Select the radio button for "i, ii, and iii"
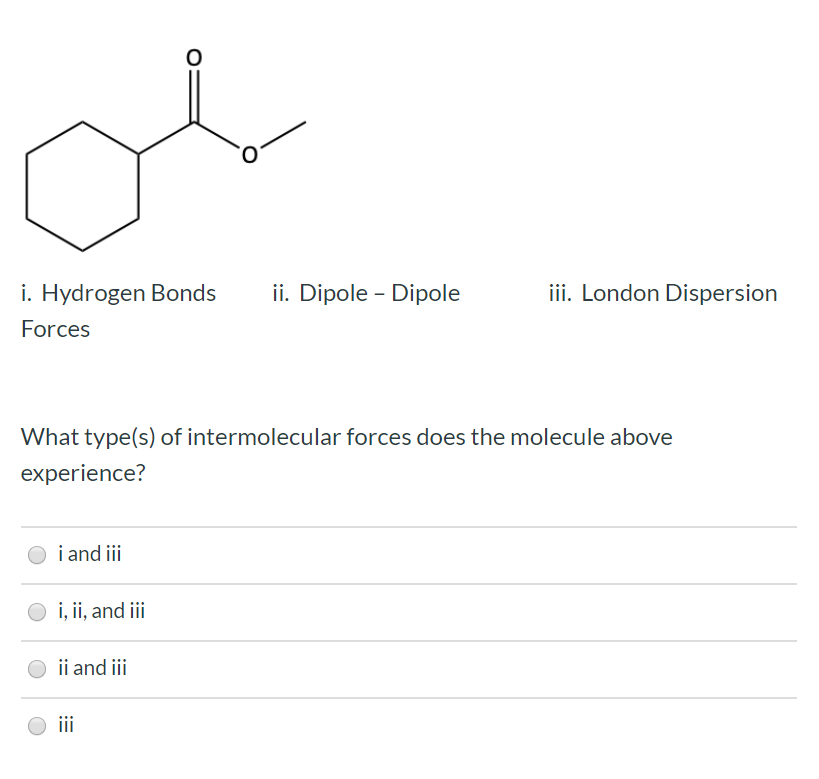The height and width of the screenshot is (779, 819). [37, 612]
